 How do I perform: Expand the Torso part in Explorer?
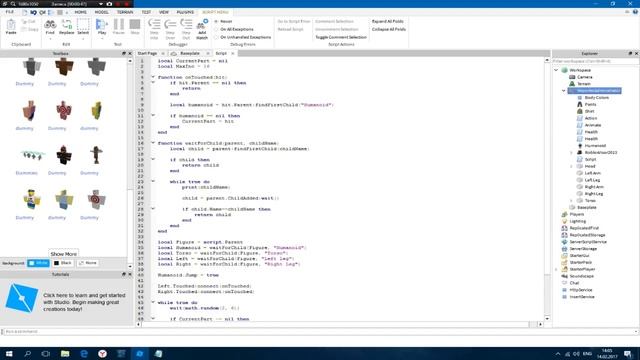[571, 201]
